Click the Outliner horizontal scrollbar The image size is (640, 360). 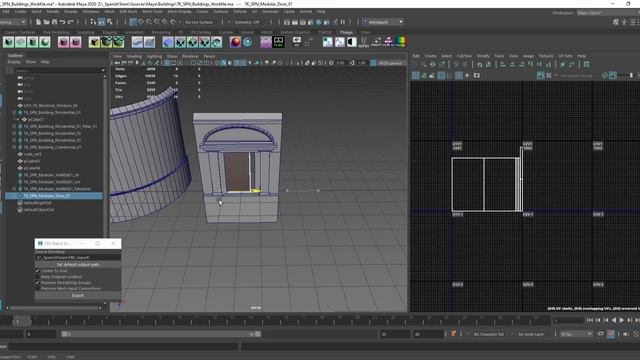tap(53, 308)
